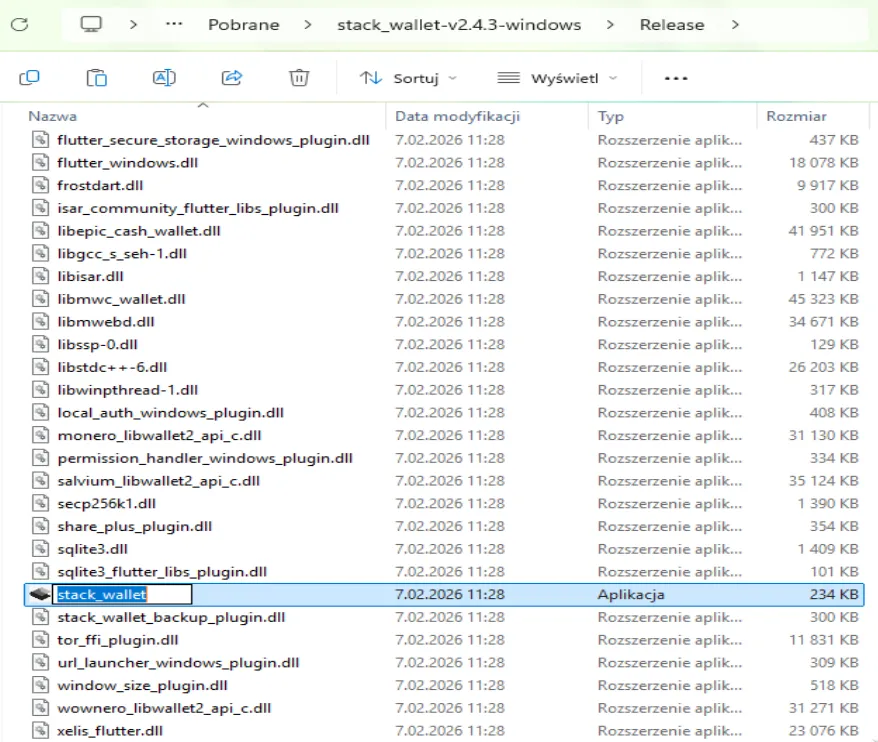Click the Copy toolbar icon
878x742 pixels.
(x=29, y=77)
